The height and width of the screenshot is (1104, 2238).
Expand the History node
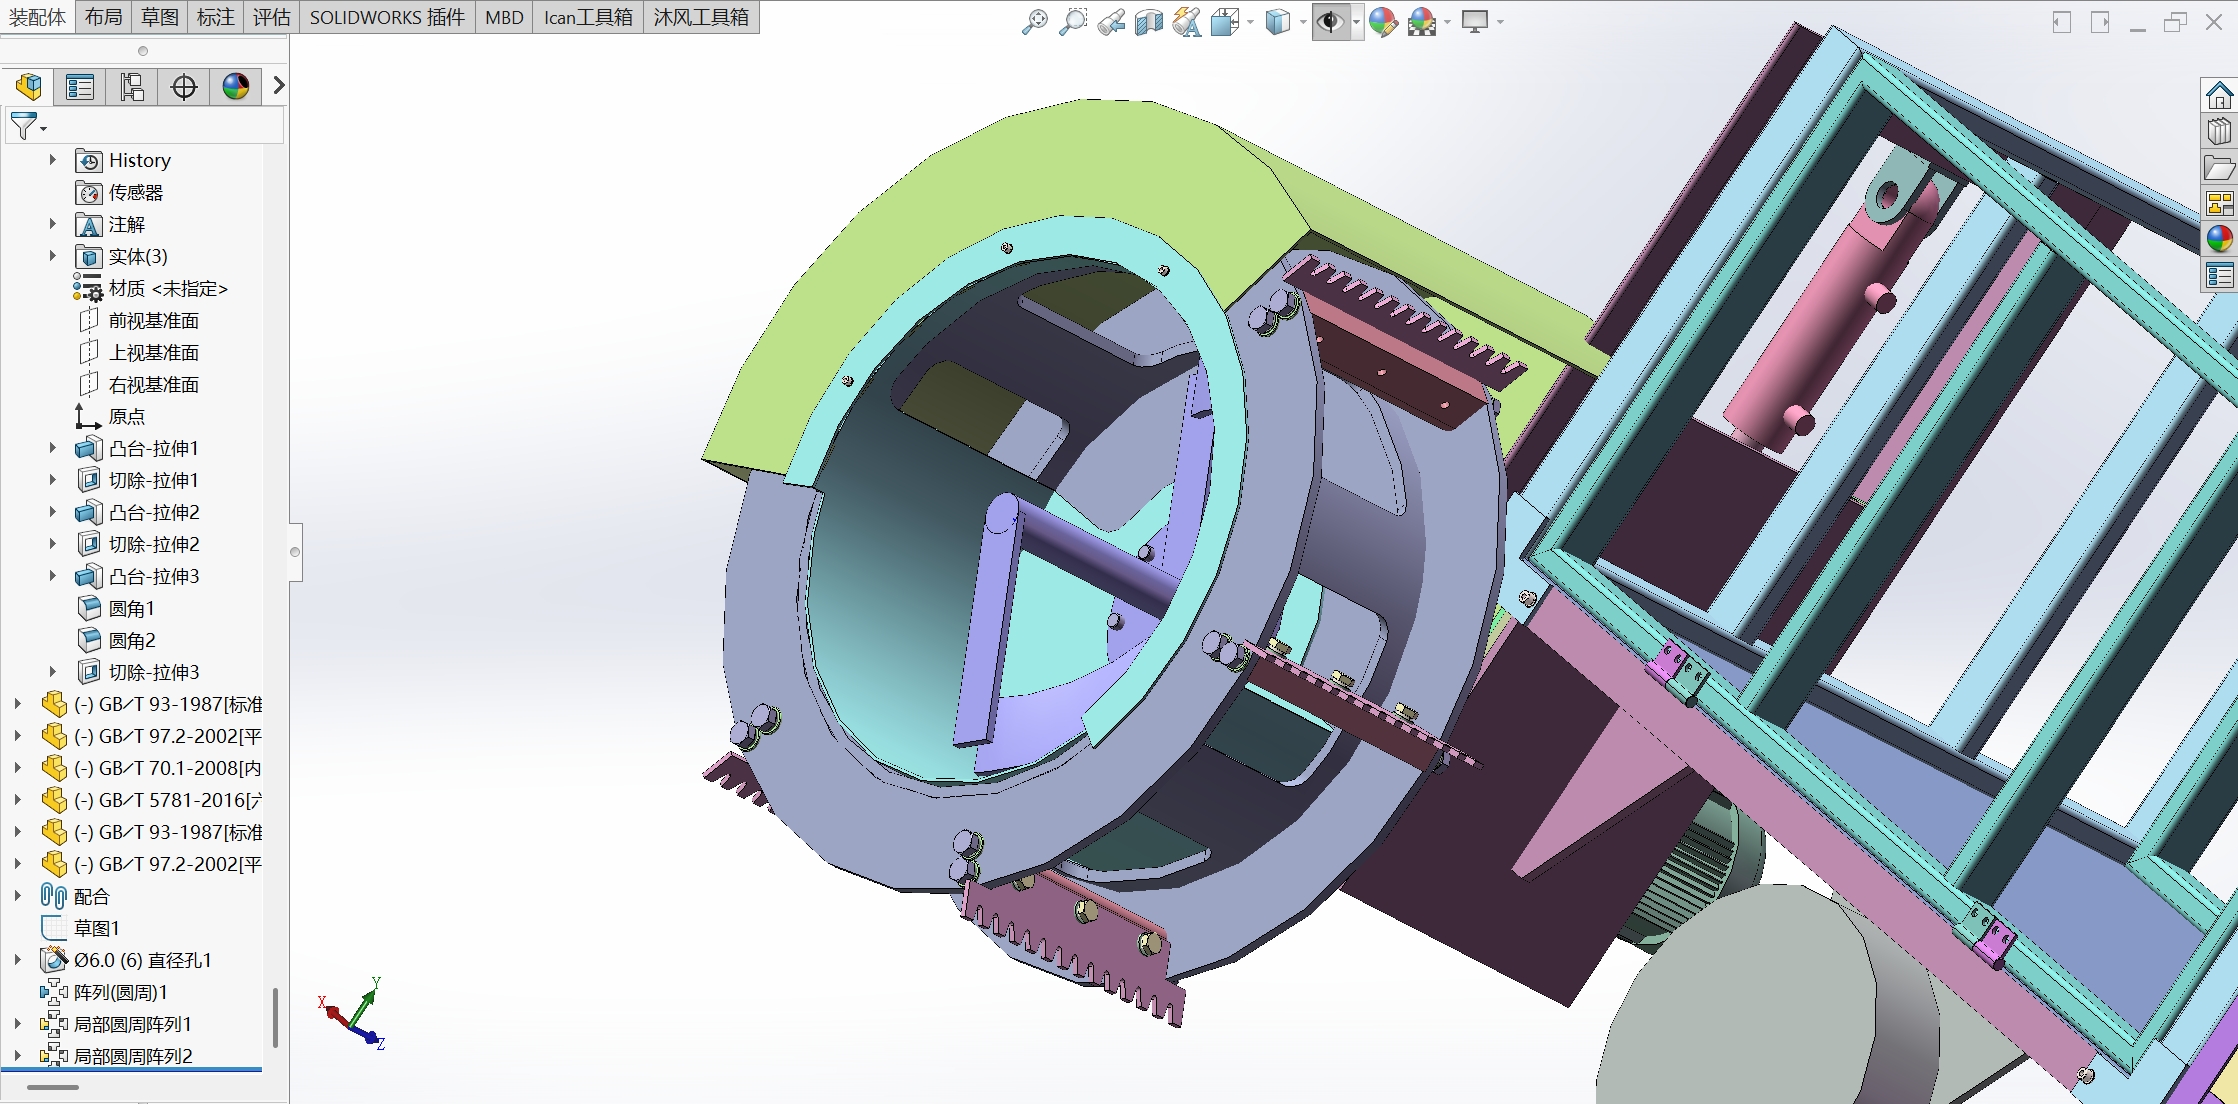coord(52,160)
